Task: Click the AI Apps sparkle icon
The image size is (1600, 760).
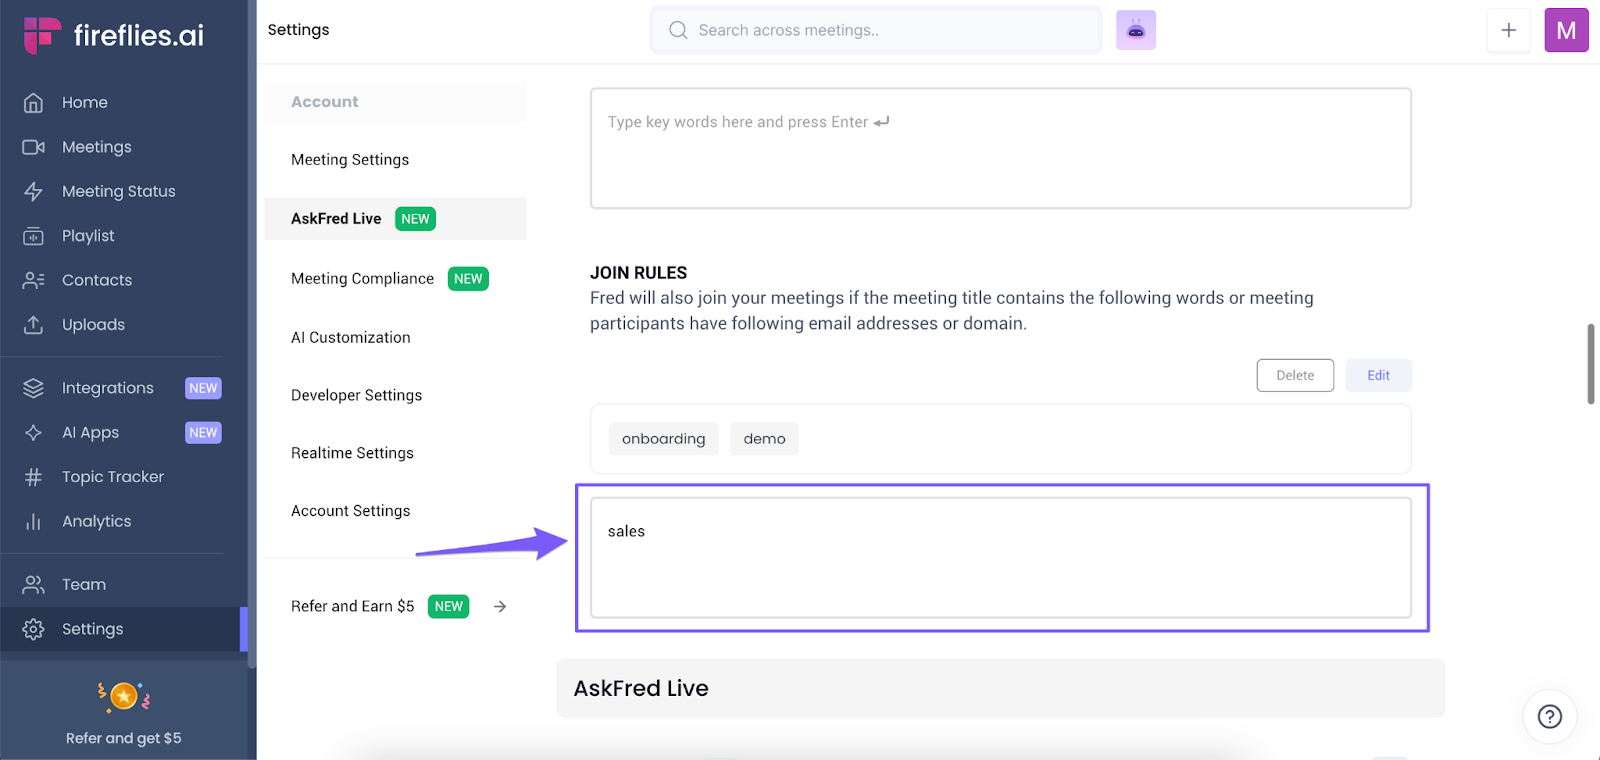Action: click(x=33, y=432)
